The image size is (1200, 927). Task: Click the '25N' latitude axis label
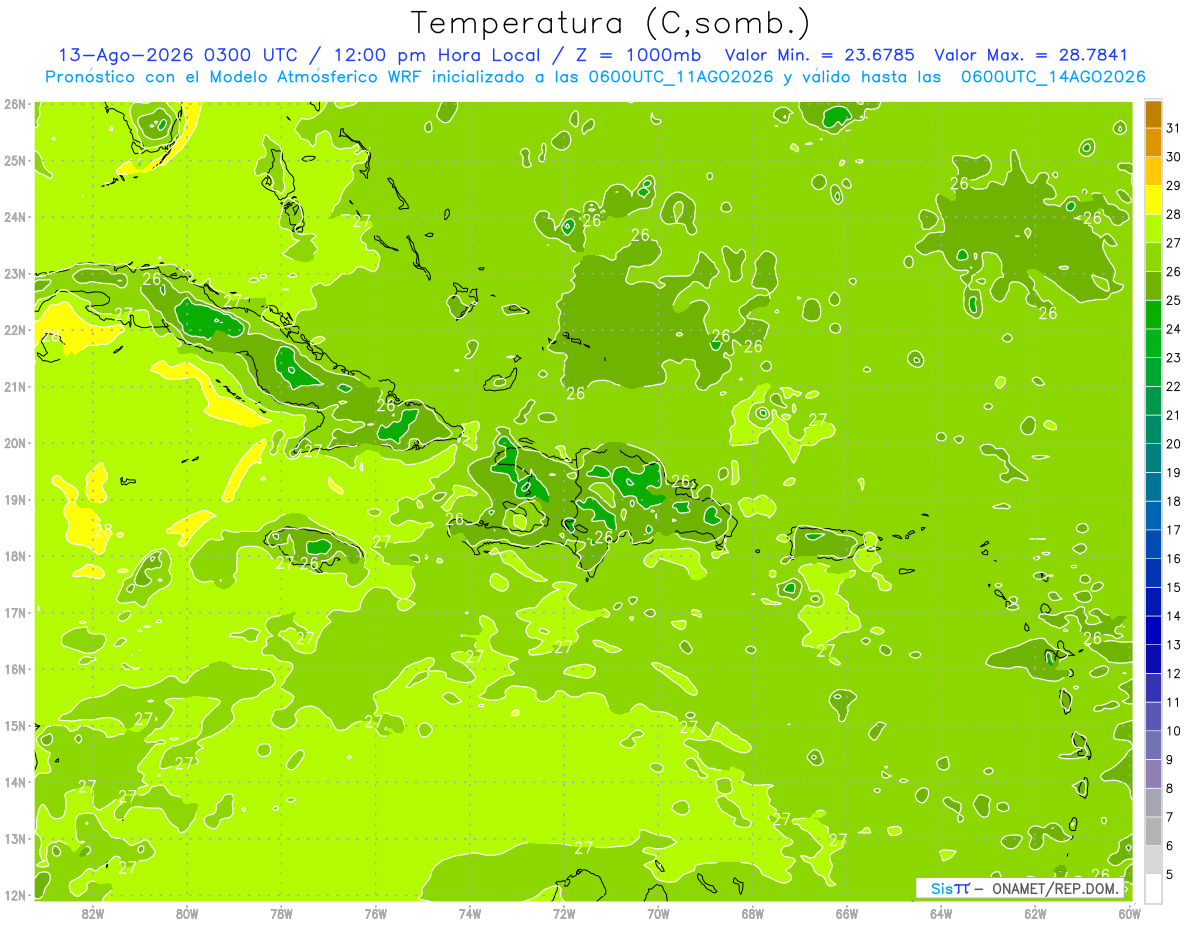[14, 161]
